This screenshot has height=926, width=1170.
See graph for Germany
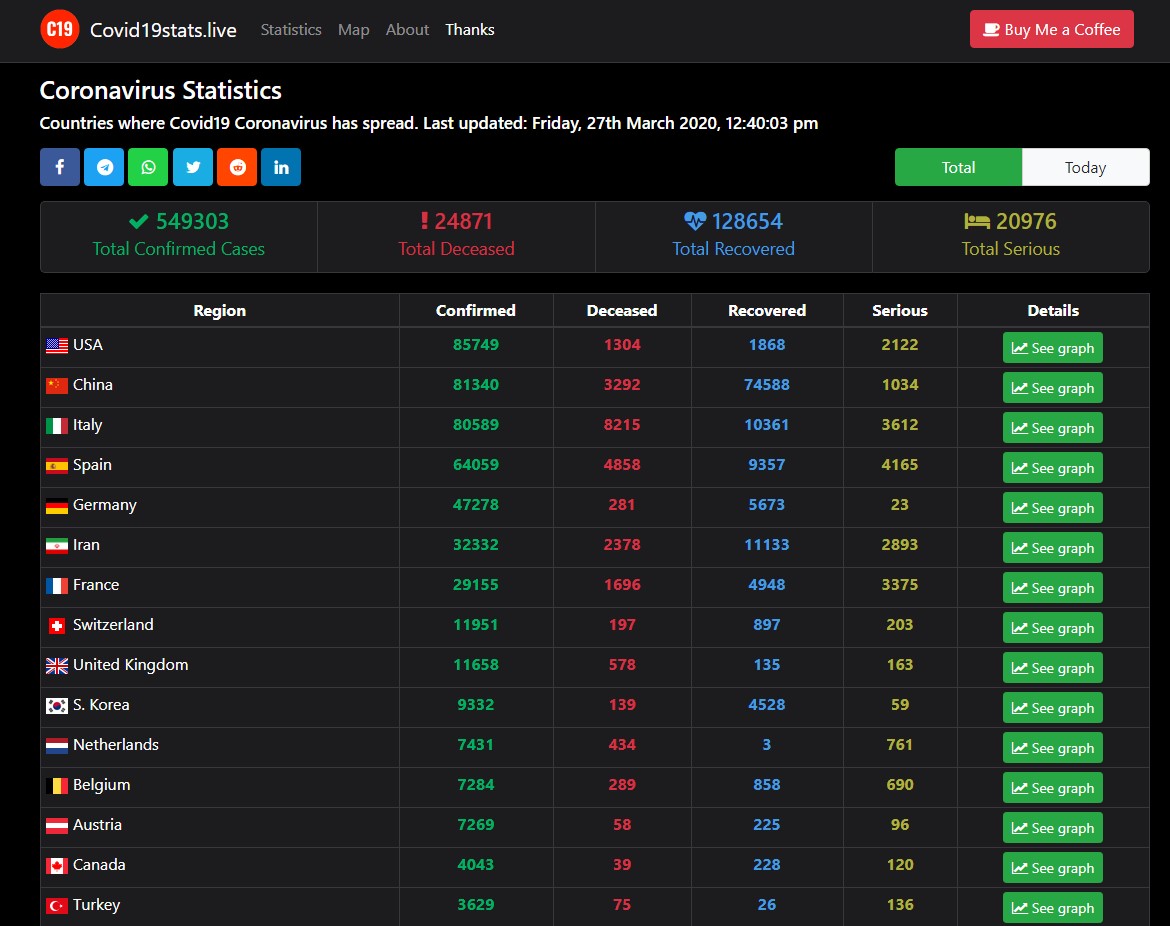[1052, 507]
